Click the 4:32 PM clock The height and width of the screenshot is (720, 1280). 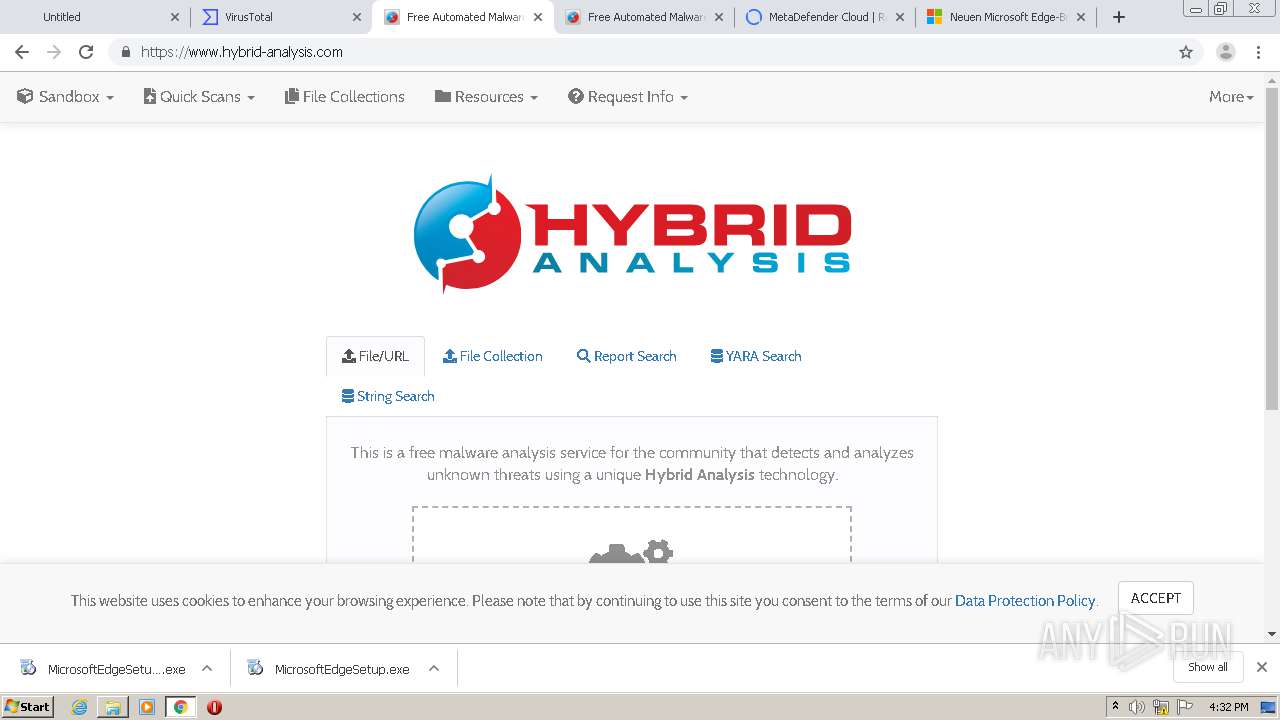point(1228,707)
